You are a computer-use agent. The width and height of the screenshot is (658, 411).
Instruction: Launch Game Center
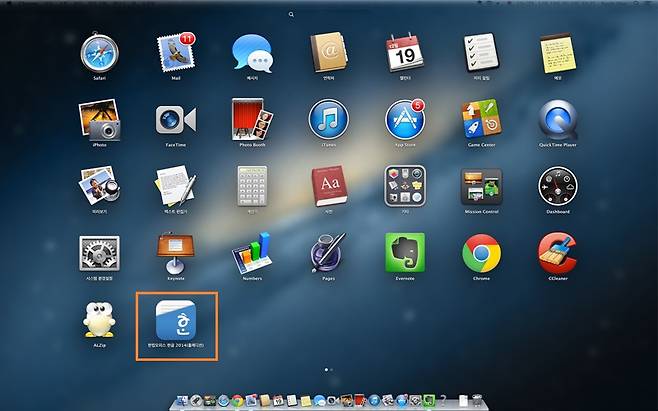(x=481, y=120)
